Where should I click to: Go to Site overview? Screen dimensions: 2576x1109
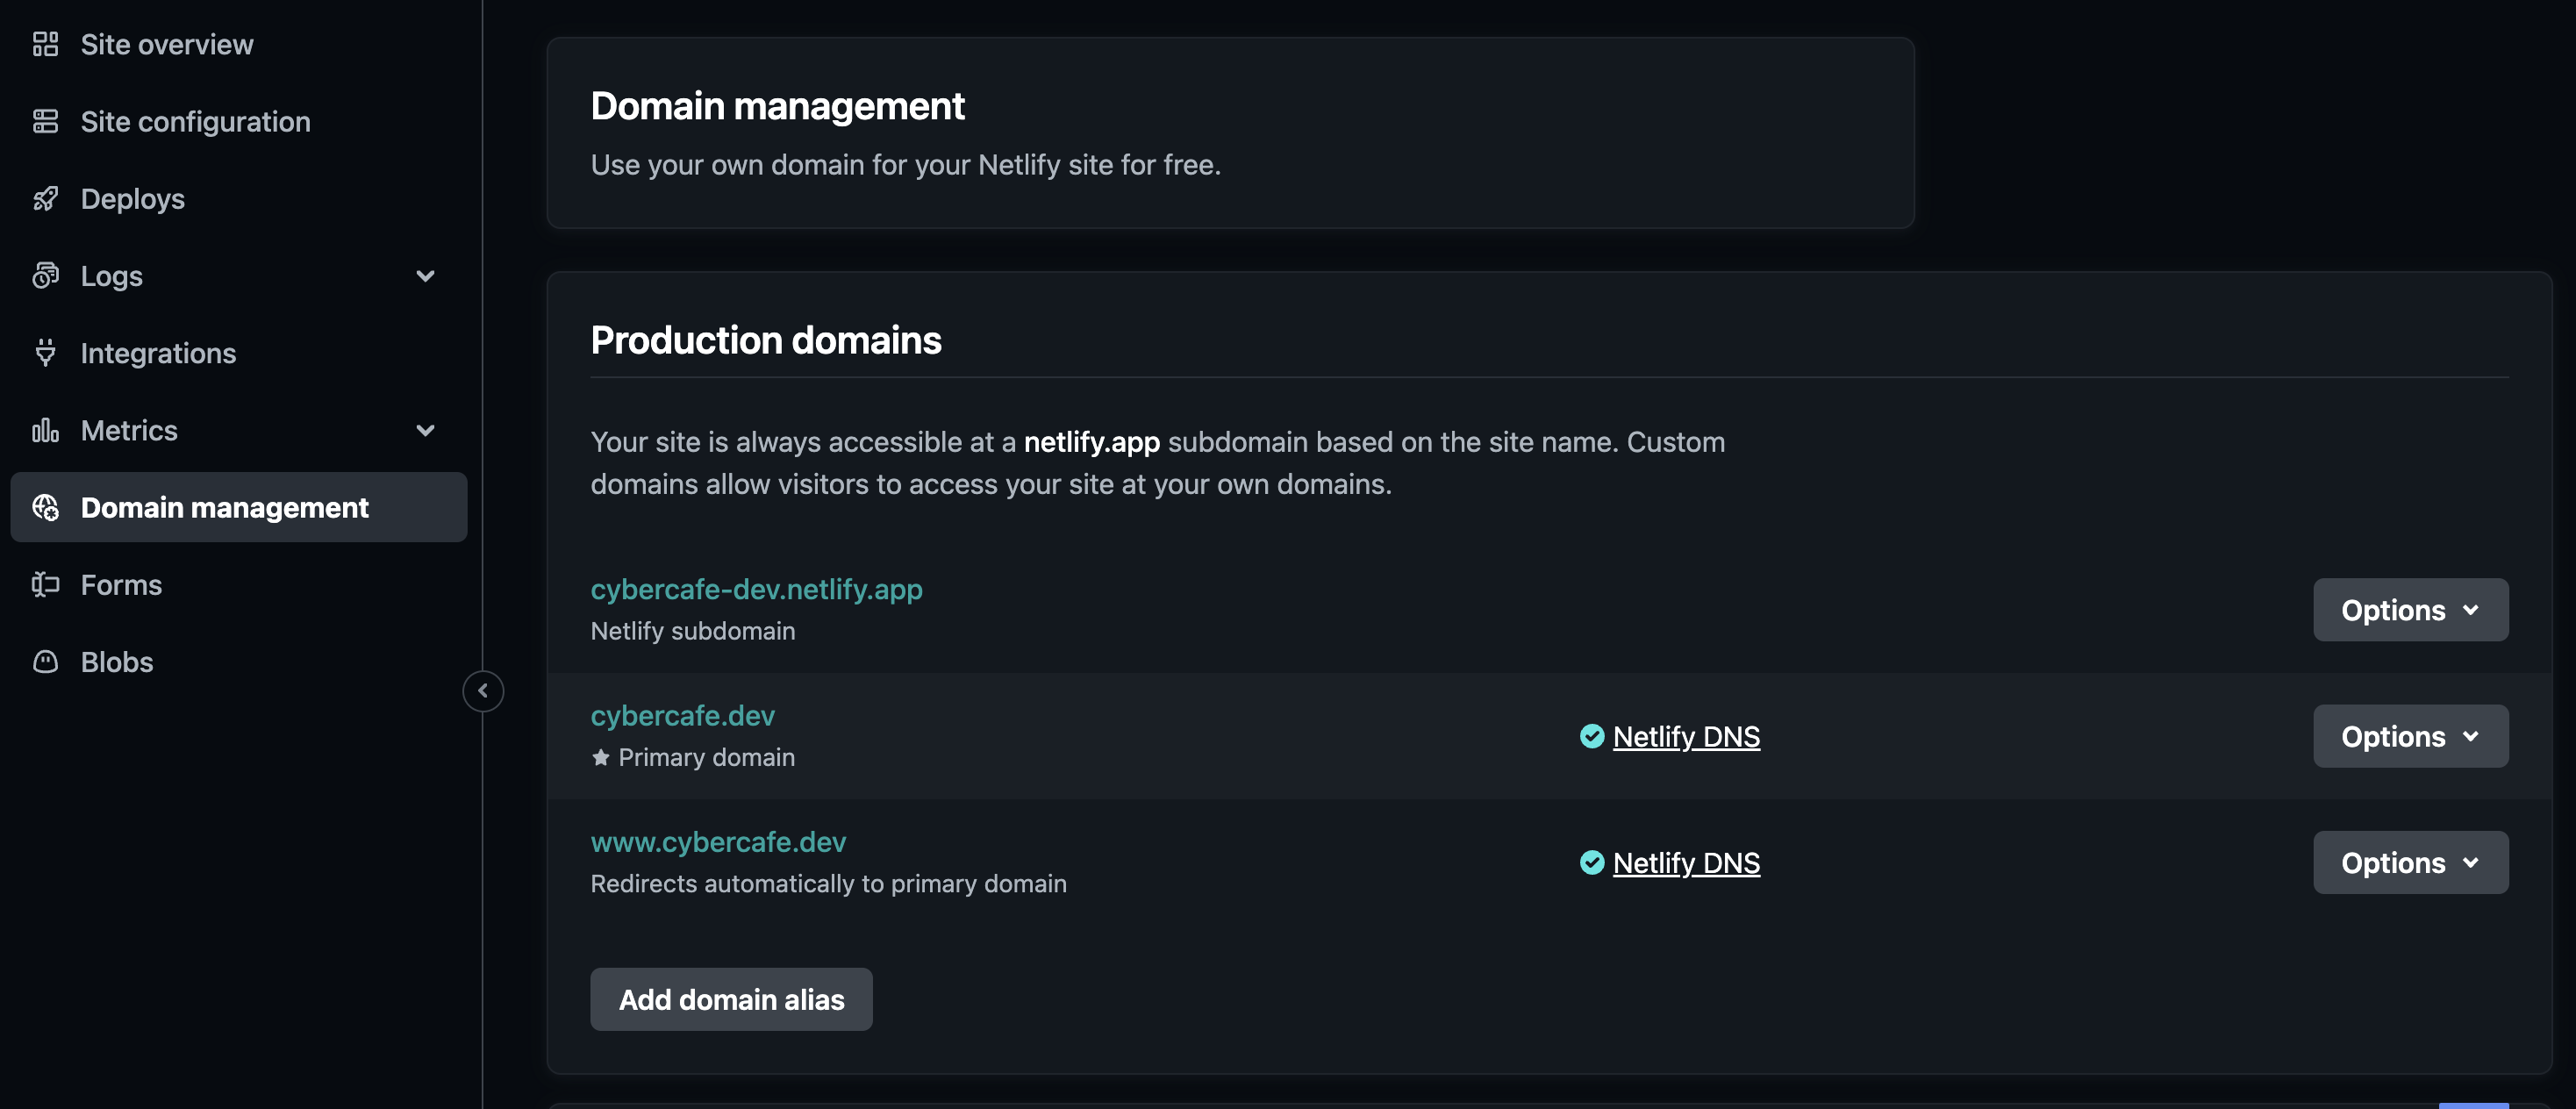coord(238,44)
